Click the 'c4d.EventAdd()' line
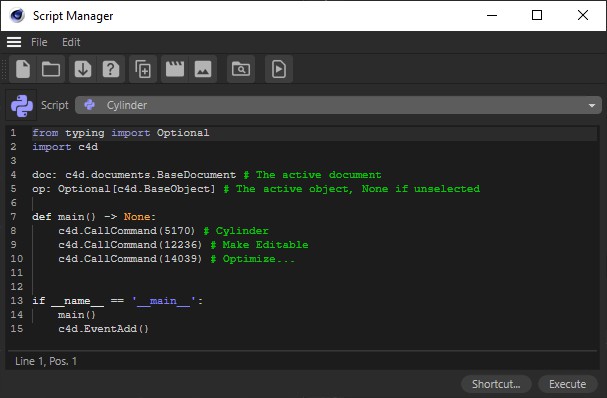The height and width of the screenshot is (398, 607). [103, 329]
